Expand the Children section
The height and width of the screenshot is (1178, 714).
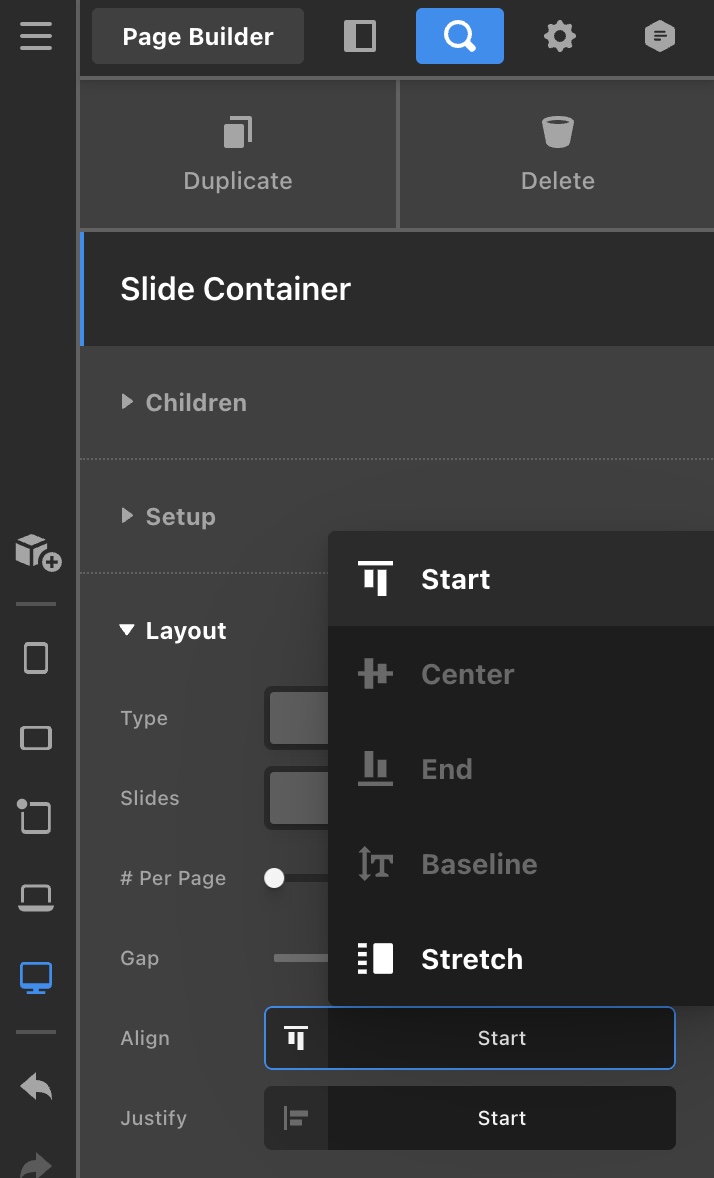[196, 403]
